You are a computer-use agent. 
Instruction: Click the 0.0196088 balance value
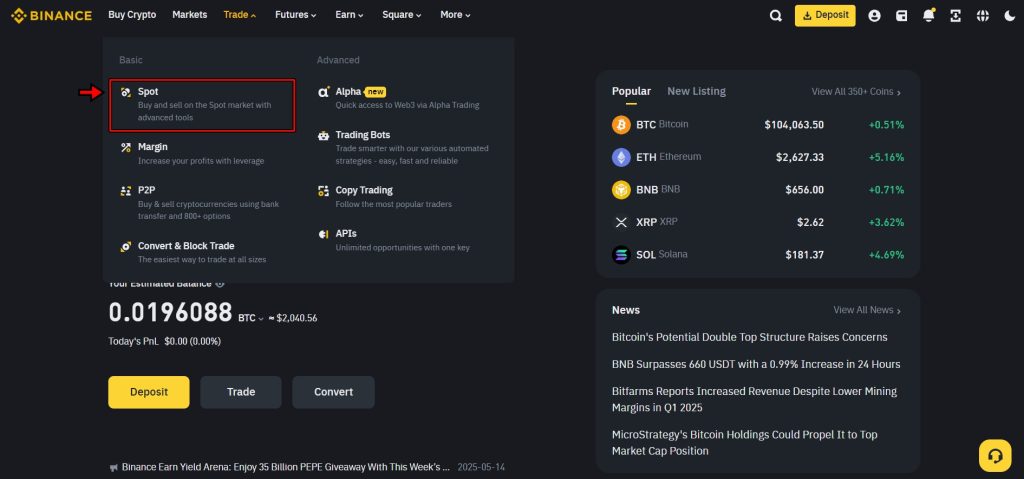[170, 313]
